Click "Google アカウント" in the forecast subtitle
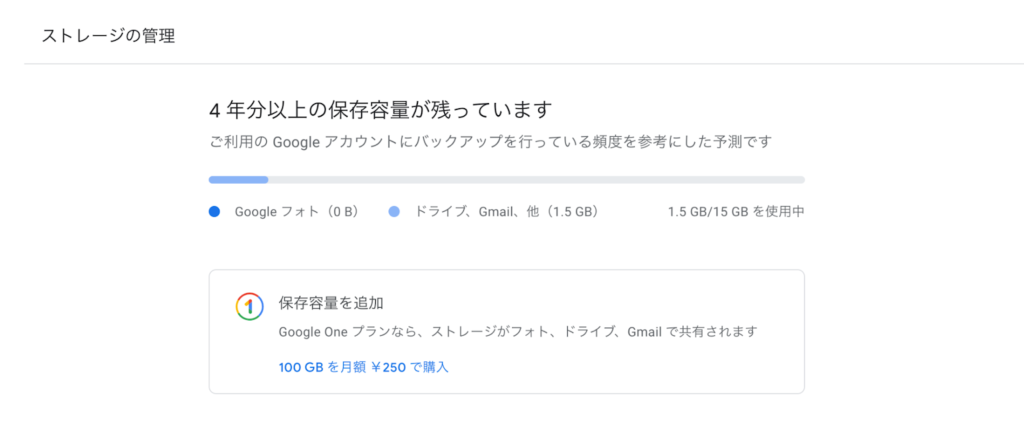Screen dimensions: 1024x435 (x=309, y=142)
